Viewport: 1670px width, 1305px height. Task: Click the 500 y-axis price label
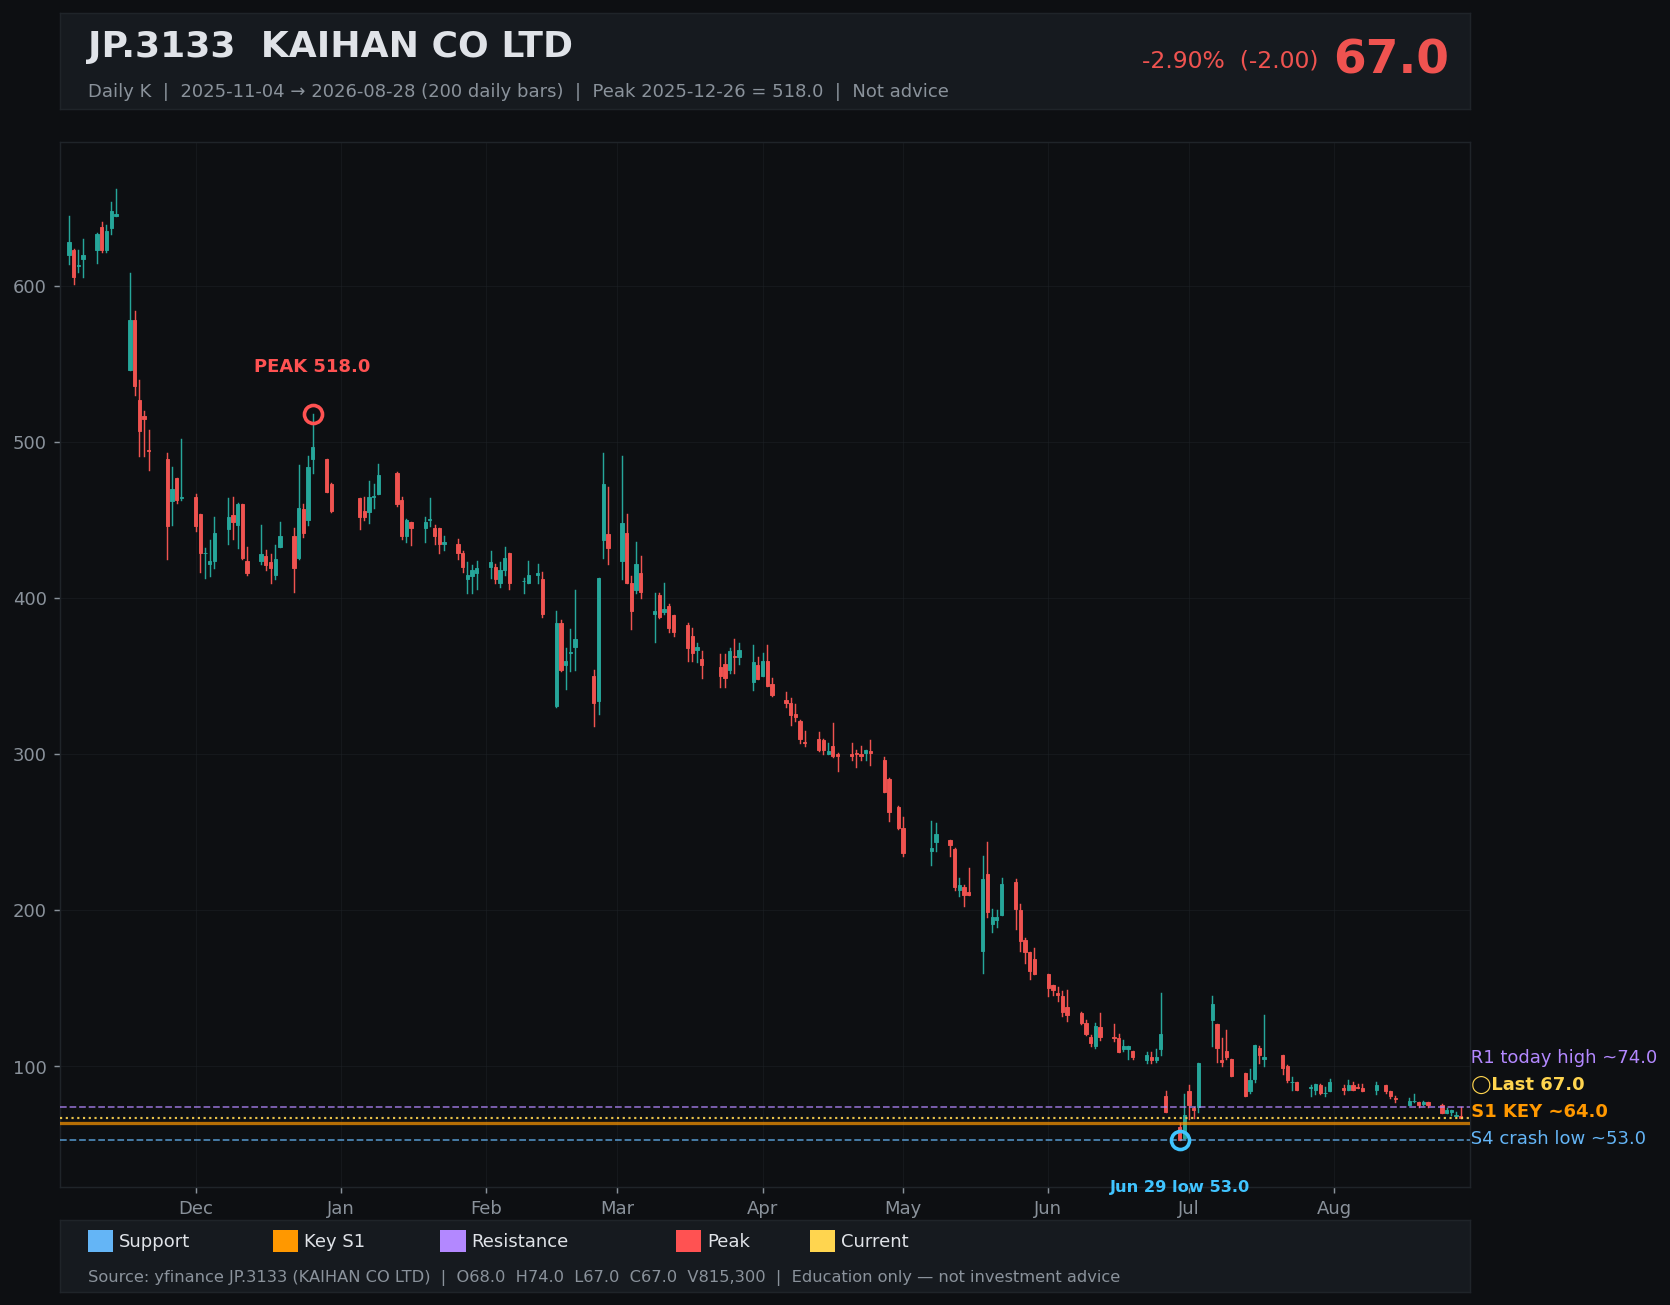(30, 443)
